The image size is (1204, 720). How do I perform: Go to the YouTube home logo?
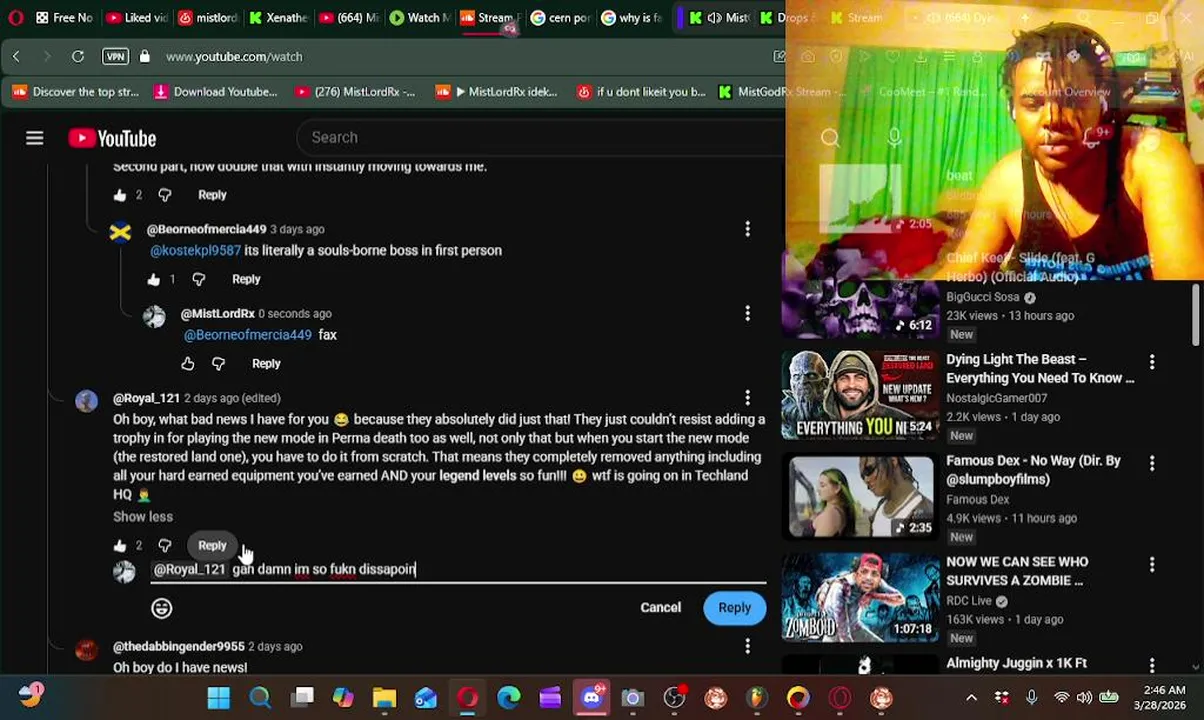[x=112, y=138]
